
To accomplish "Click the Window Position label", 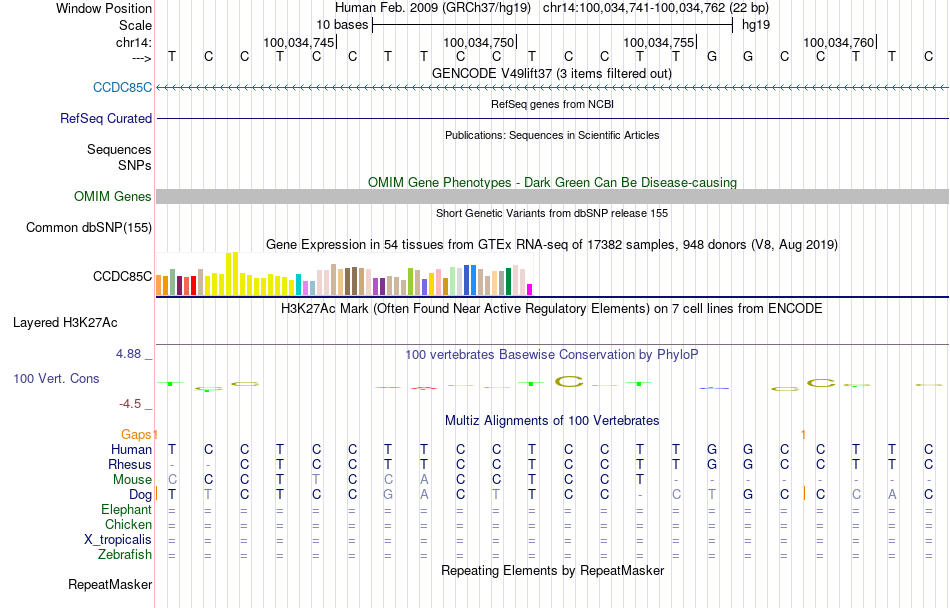I will [x=104, y=8].
